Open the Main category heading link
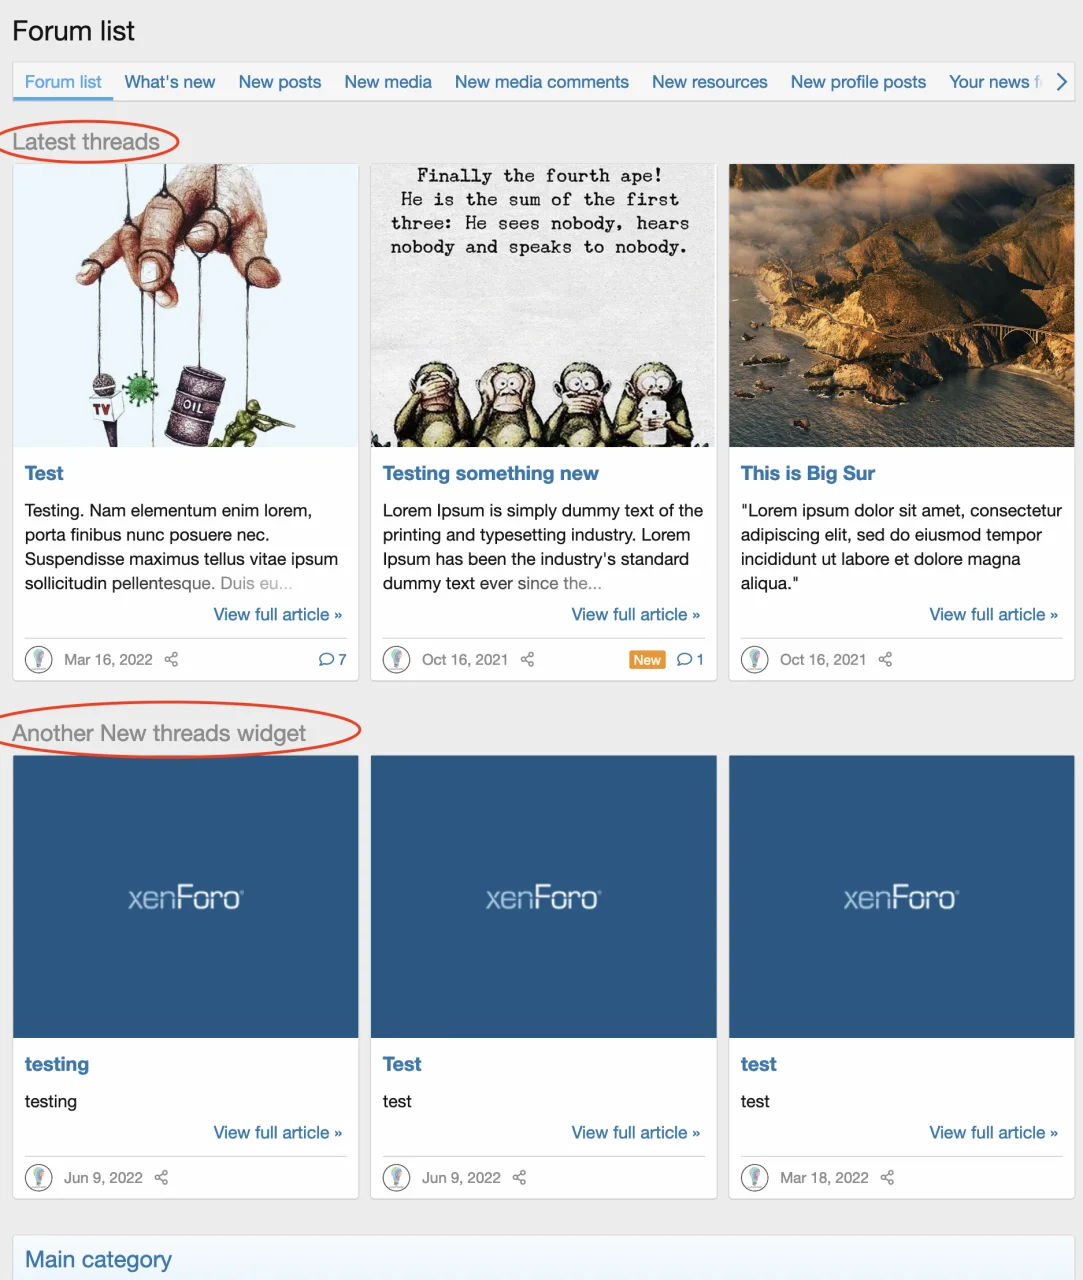 click(x=98, y=1260)
